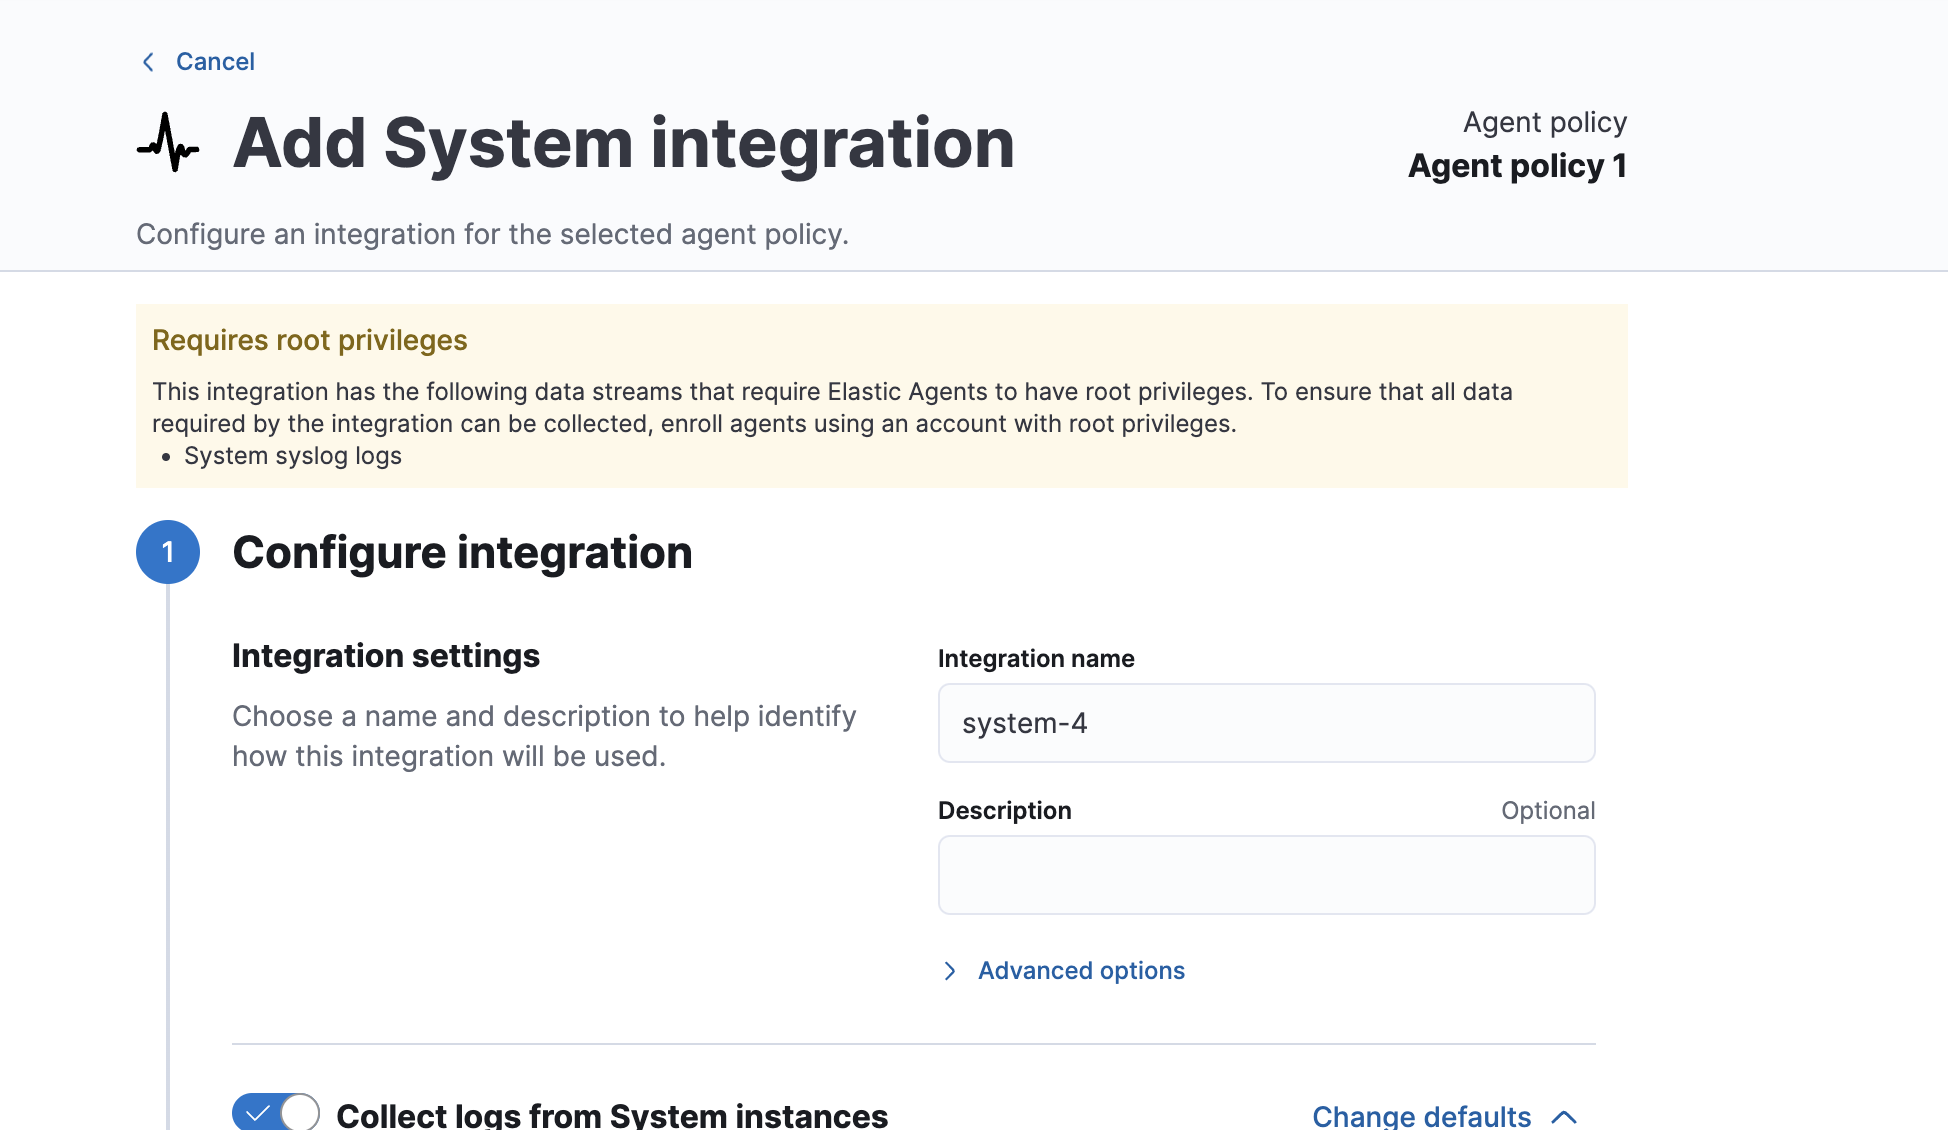This screenshot has height=1130, width=1948.
Task: Click the back arrow beside Cancel
Action: click(x=148, y=62)
